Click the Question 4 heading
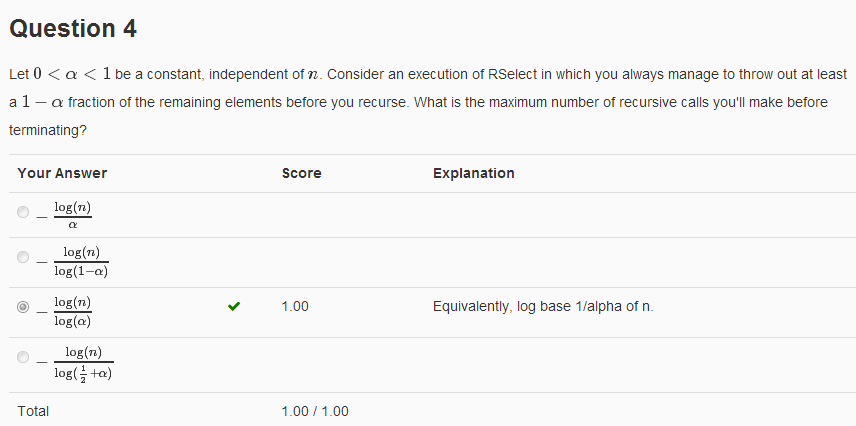This screenshot has width=856, height=426. pos(73,28)
